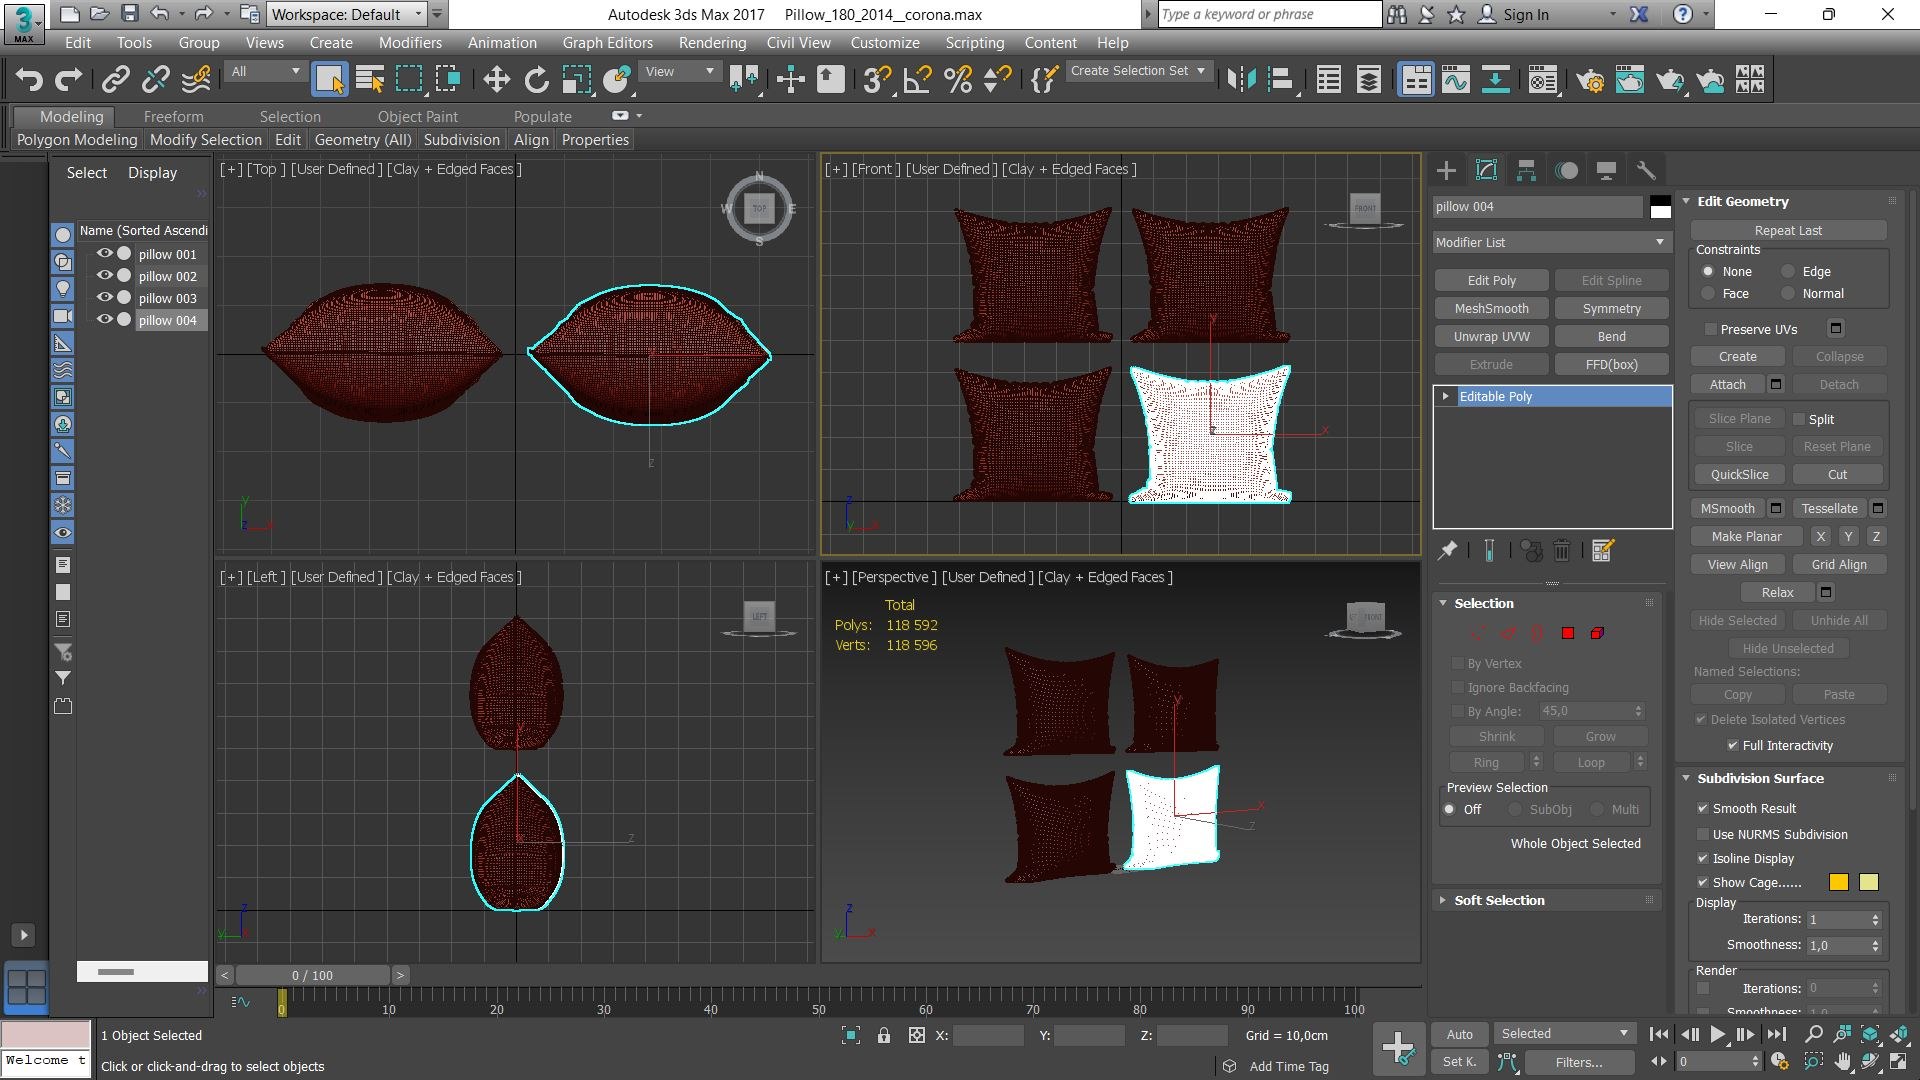Viewport: 1920px width, 1080px height.
Task: Switch to the Freeform ribbon tab
Action: [173, 116]
